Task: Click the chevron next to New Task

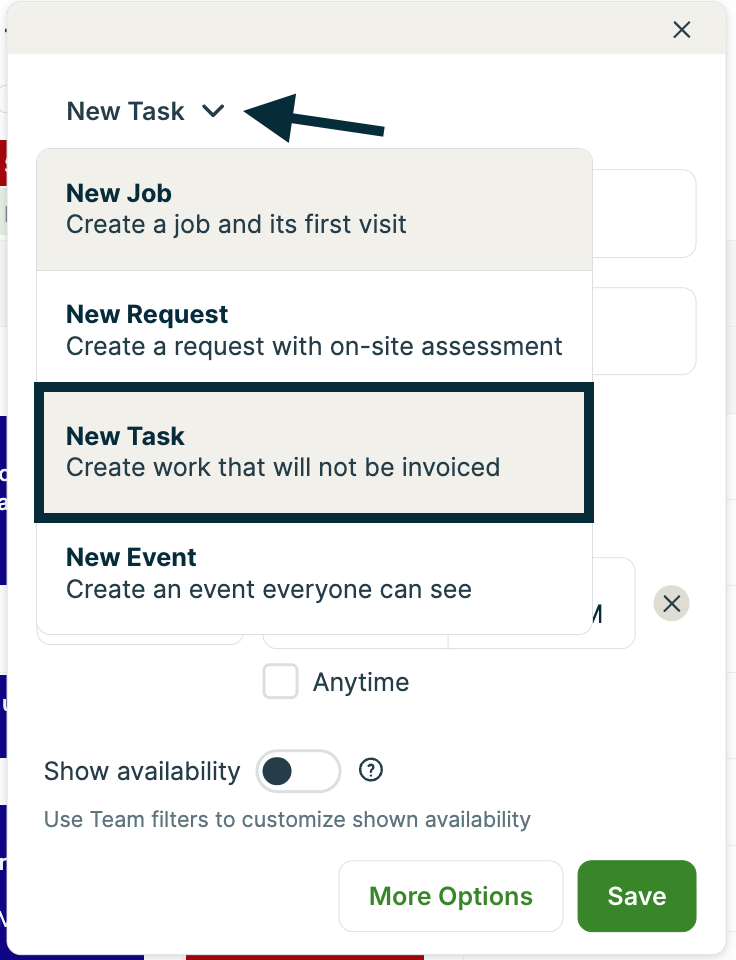Action: coord(213,111)
